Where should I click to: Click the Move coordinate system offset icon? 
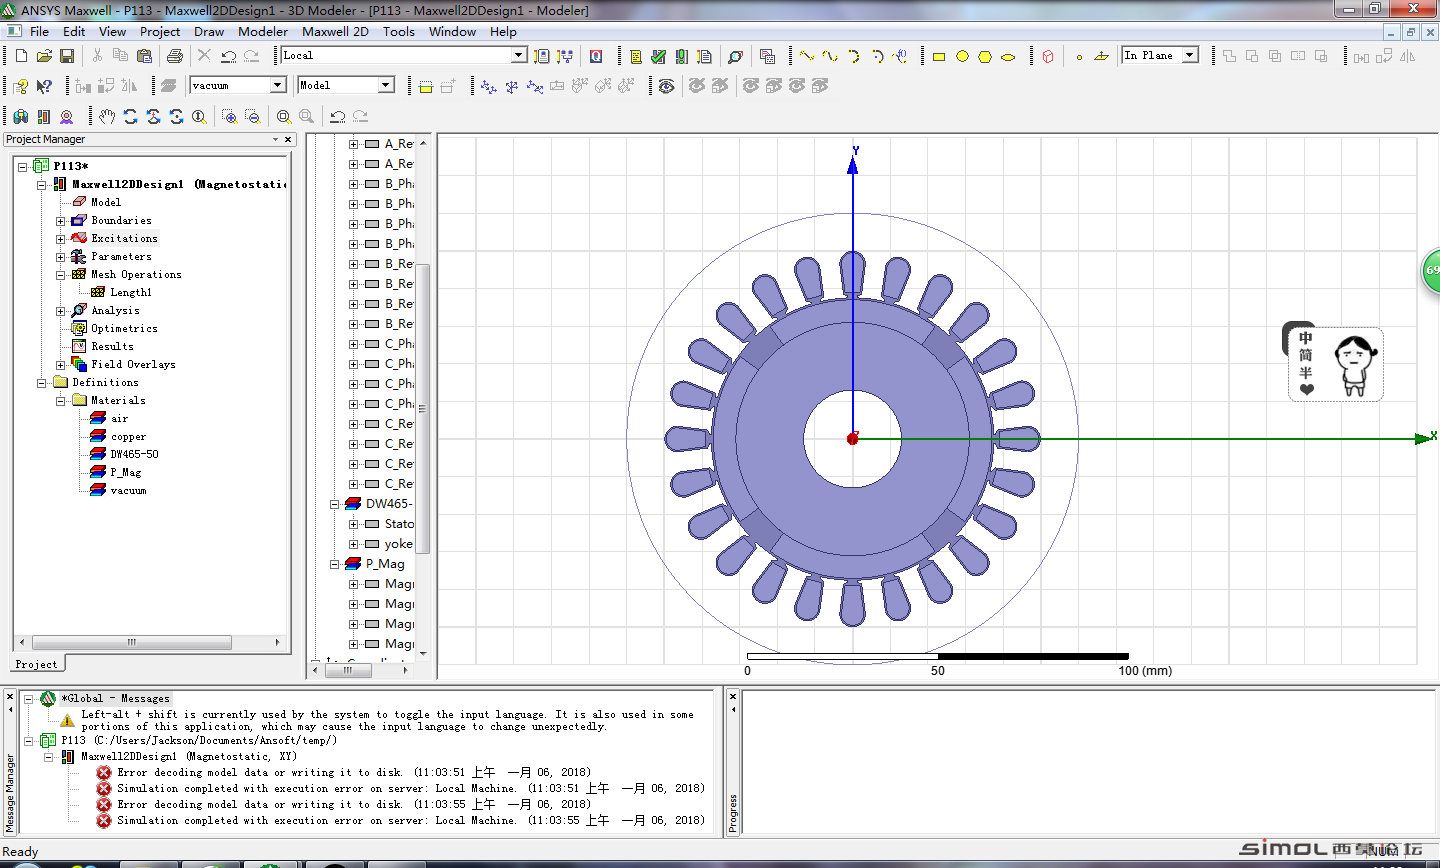pyautogui.click(x=488, y=86)
